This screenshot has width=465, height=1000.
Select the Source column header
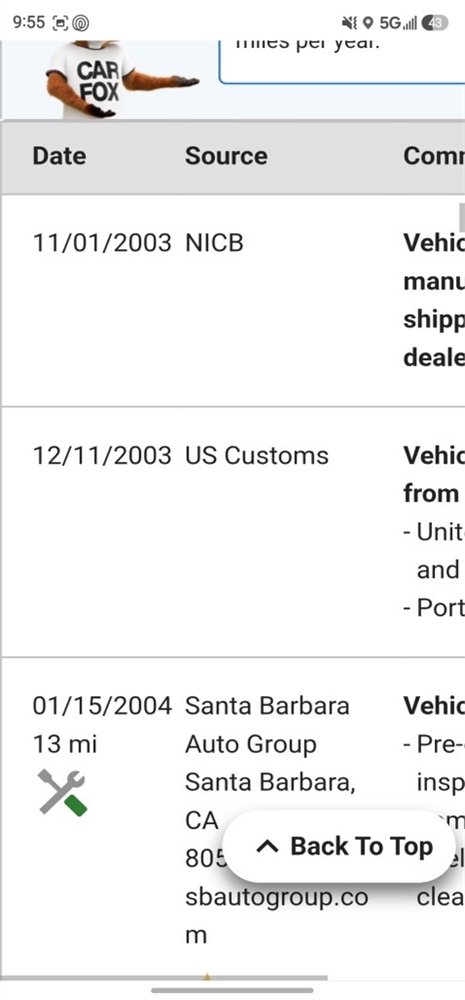tap(226, 156)
